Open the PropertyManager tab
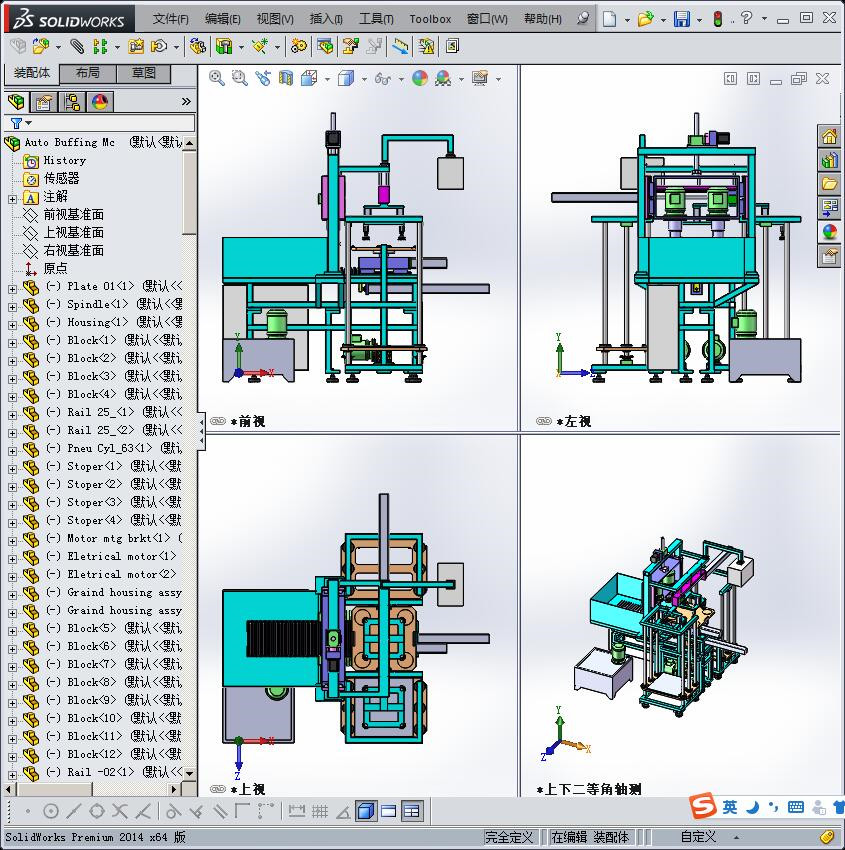 pos(43,101)
